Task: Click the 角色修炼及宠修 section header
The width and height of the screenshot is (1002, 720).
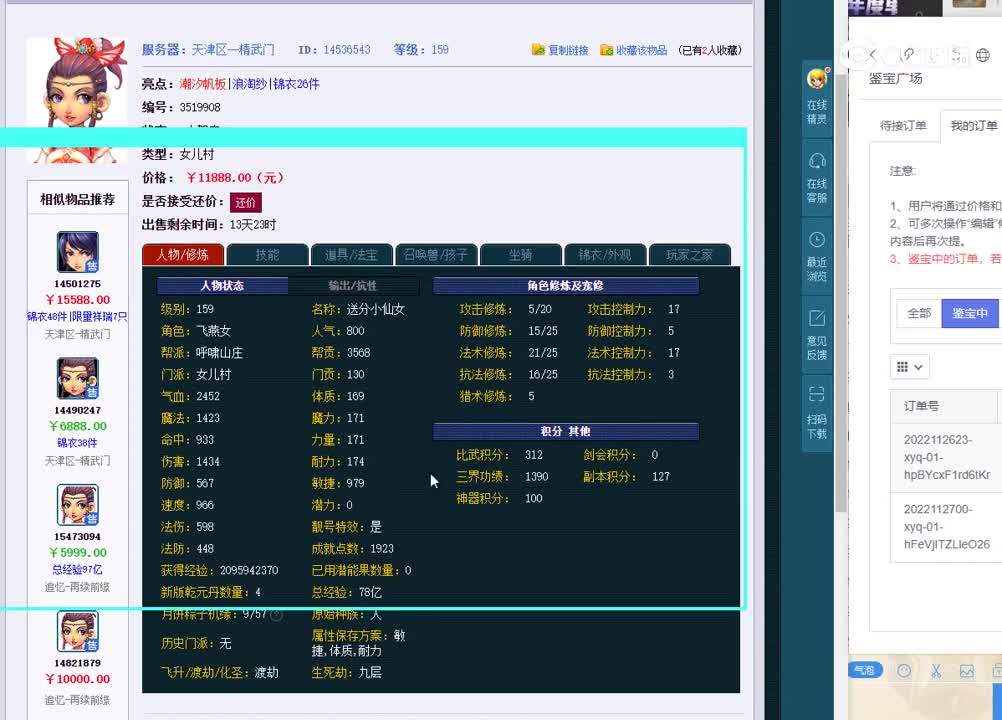Action: coord(566,286)
